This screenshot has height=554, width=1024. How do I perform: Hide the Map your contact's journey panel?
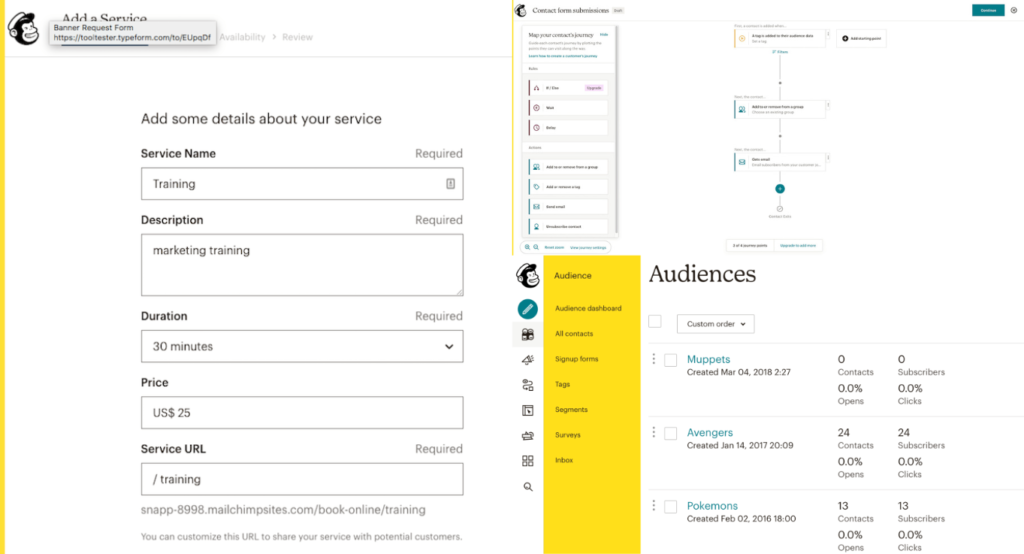coord(603,35)
